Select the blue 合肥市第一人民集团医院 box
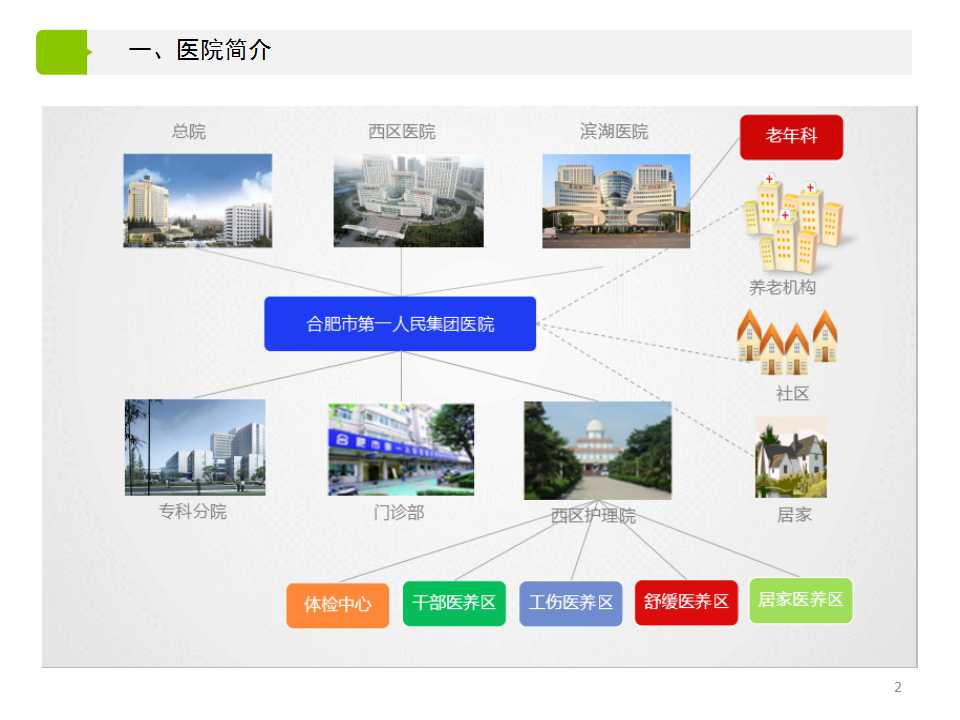This screenshot has width=960, height=720. [400, 324]
